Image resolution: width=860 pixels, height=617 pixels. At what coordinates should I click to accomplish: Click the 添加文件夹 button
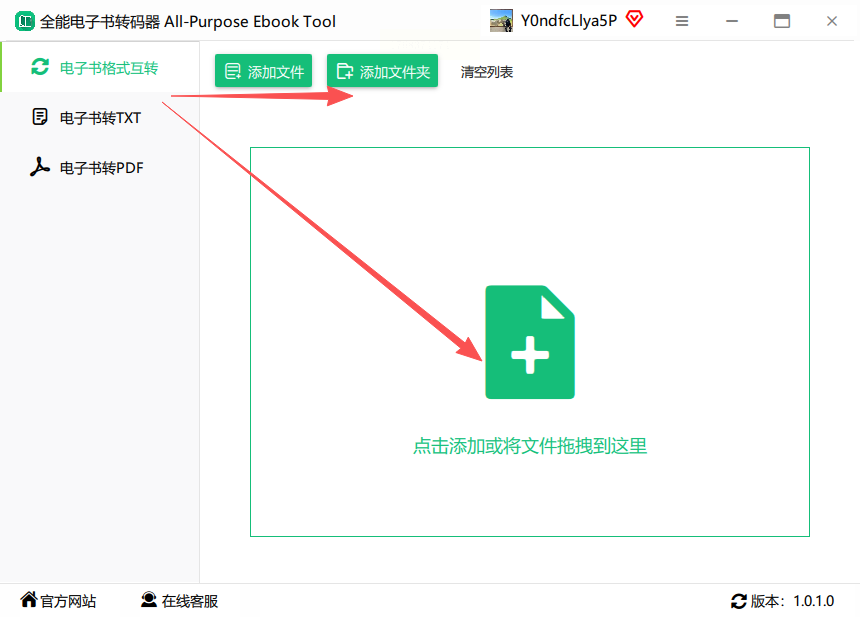tap(382, 71)
